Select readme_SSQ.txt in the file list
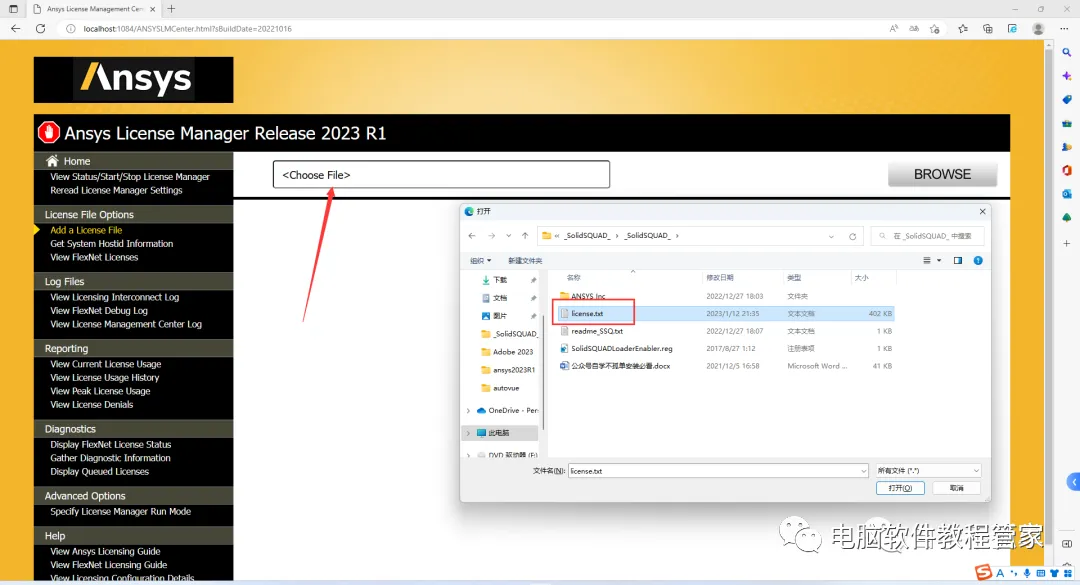 (596, 331)
